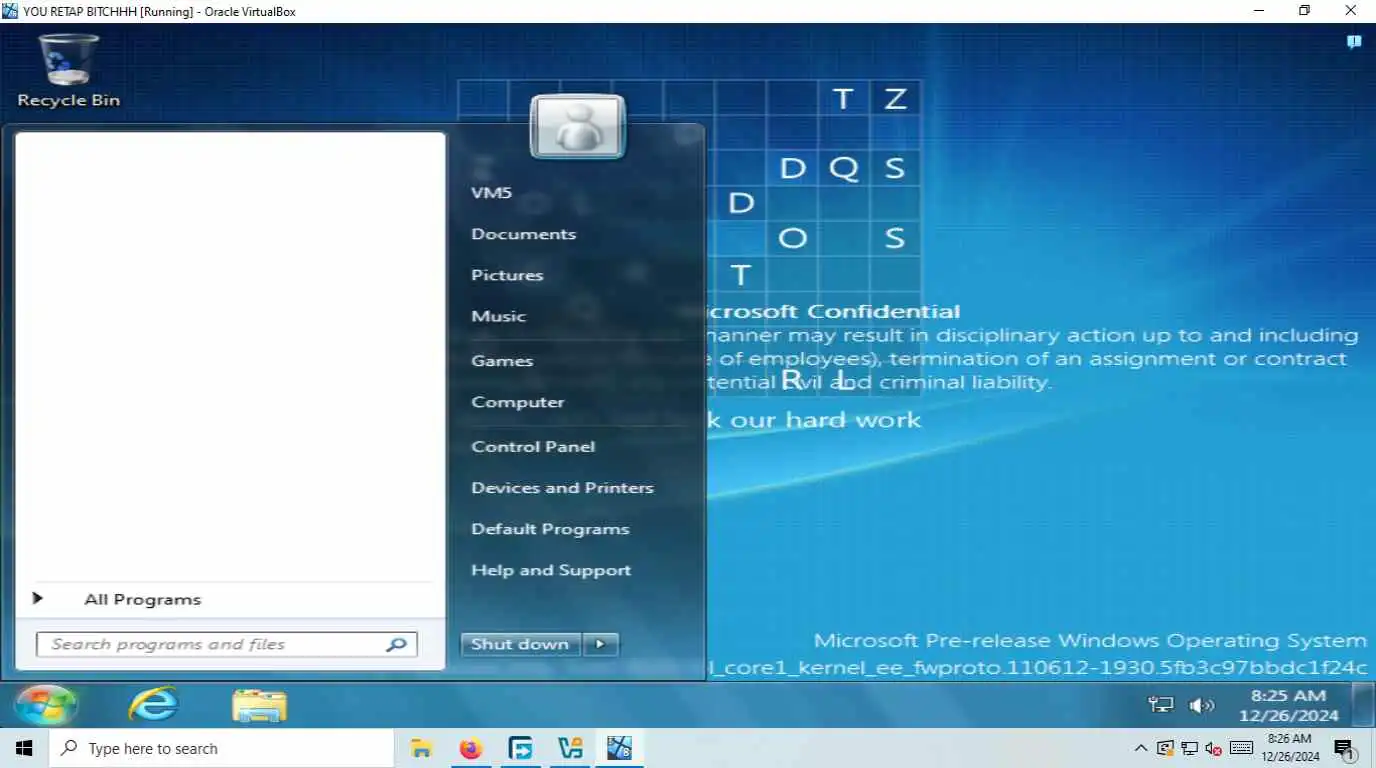Select running VM icon on host taskbar
The width and height of the screenshot is (1376, 768).
tap(619, 748)
